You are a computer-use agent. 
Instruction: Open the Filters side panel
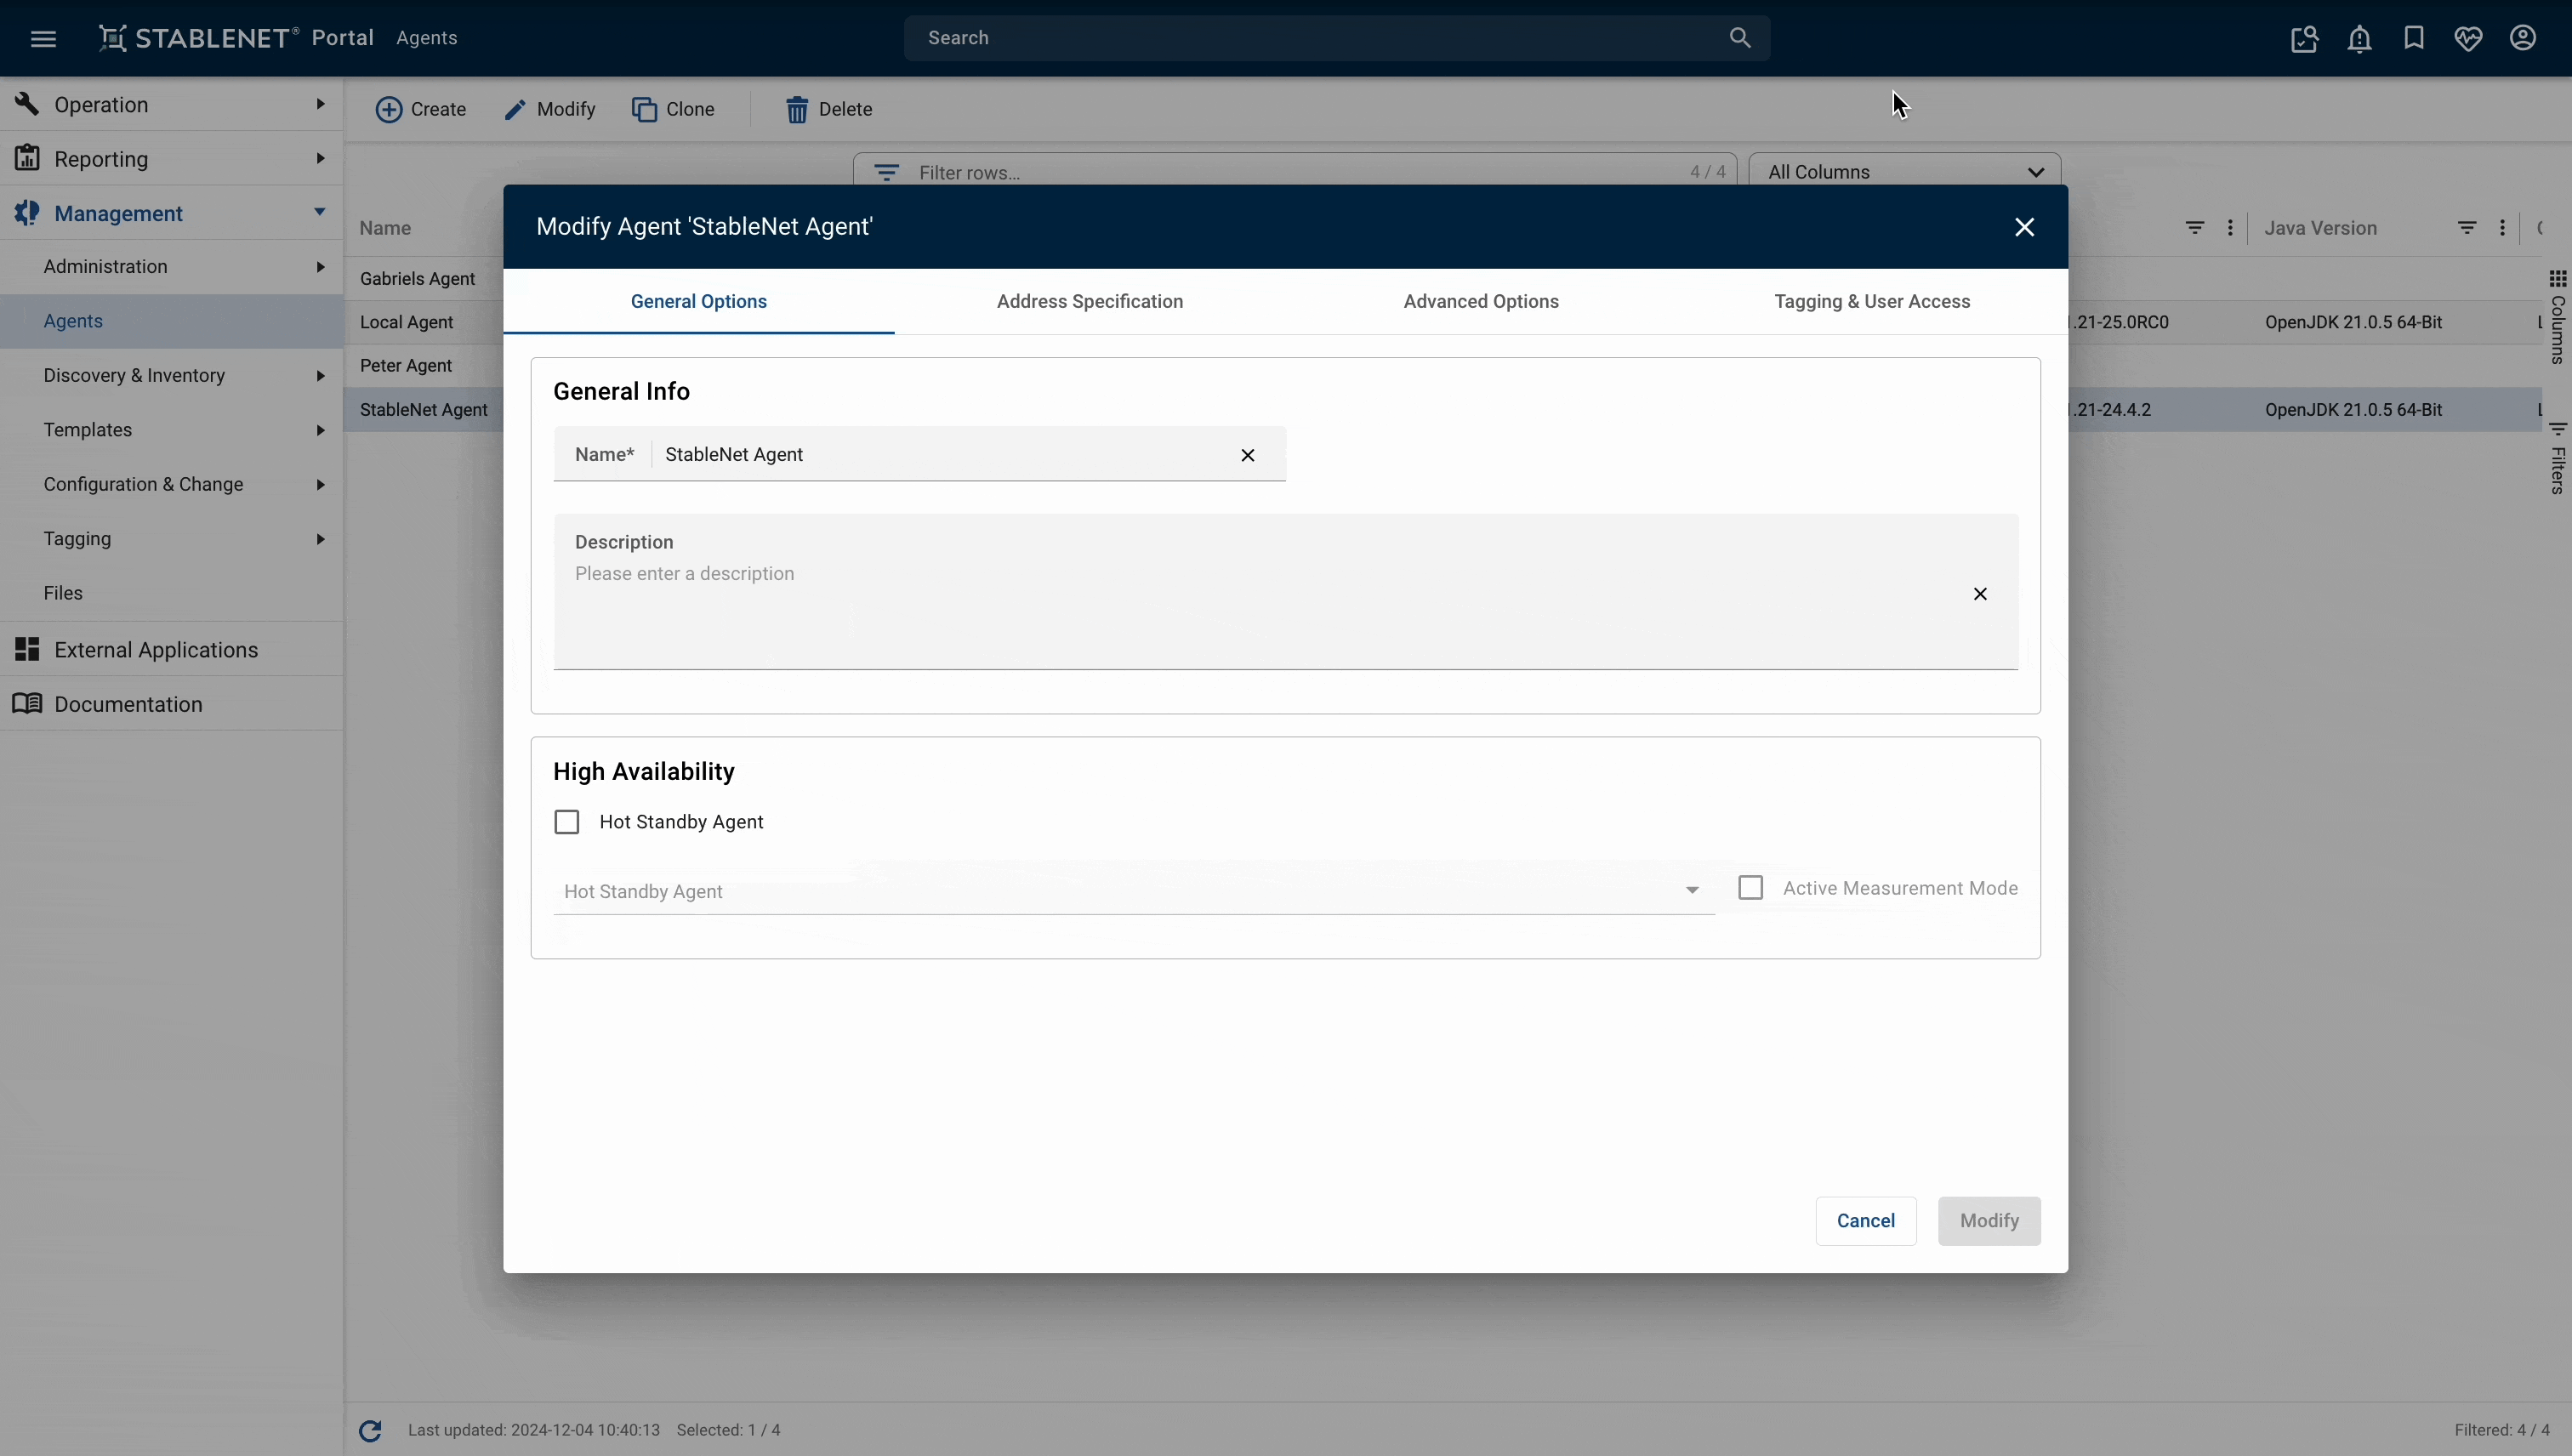[x=2558, y=458]
